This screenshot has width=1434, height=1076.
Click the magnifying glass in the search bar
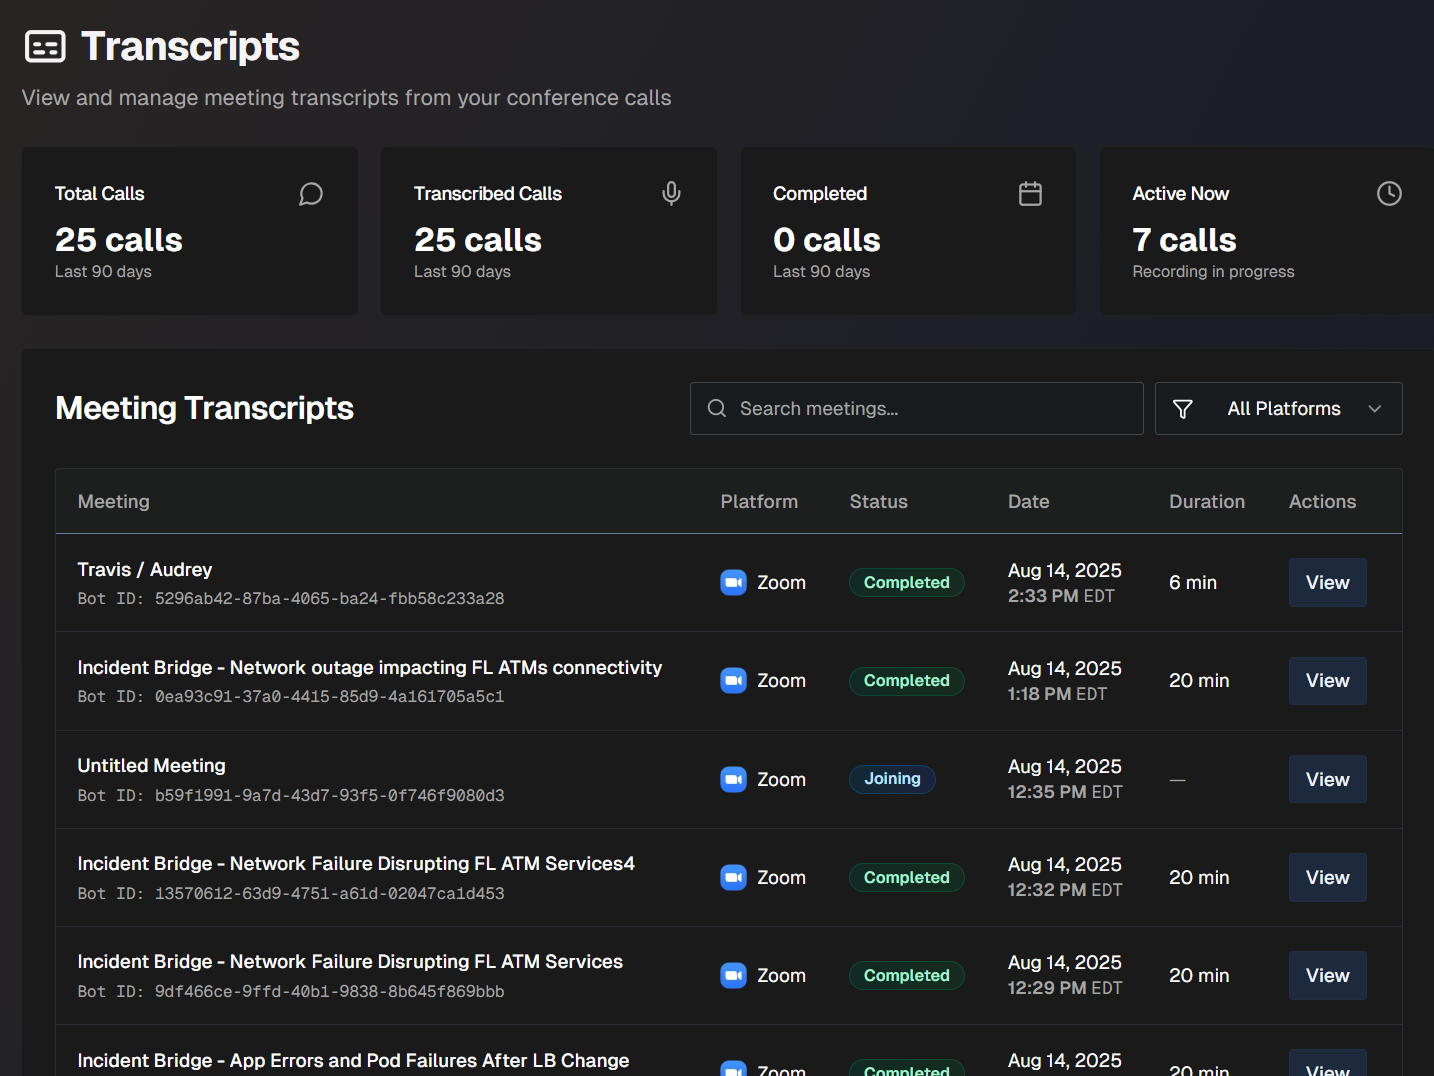[716, 408]
